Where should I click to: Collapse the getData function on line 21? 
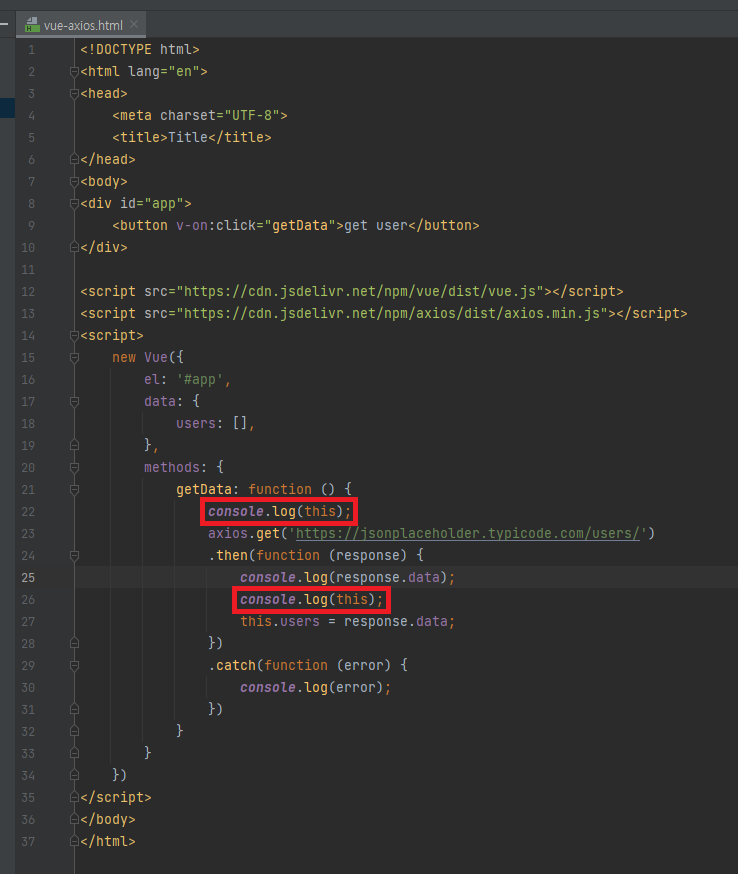pyautogui.click(x=74, y=490)
